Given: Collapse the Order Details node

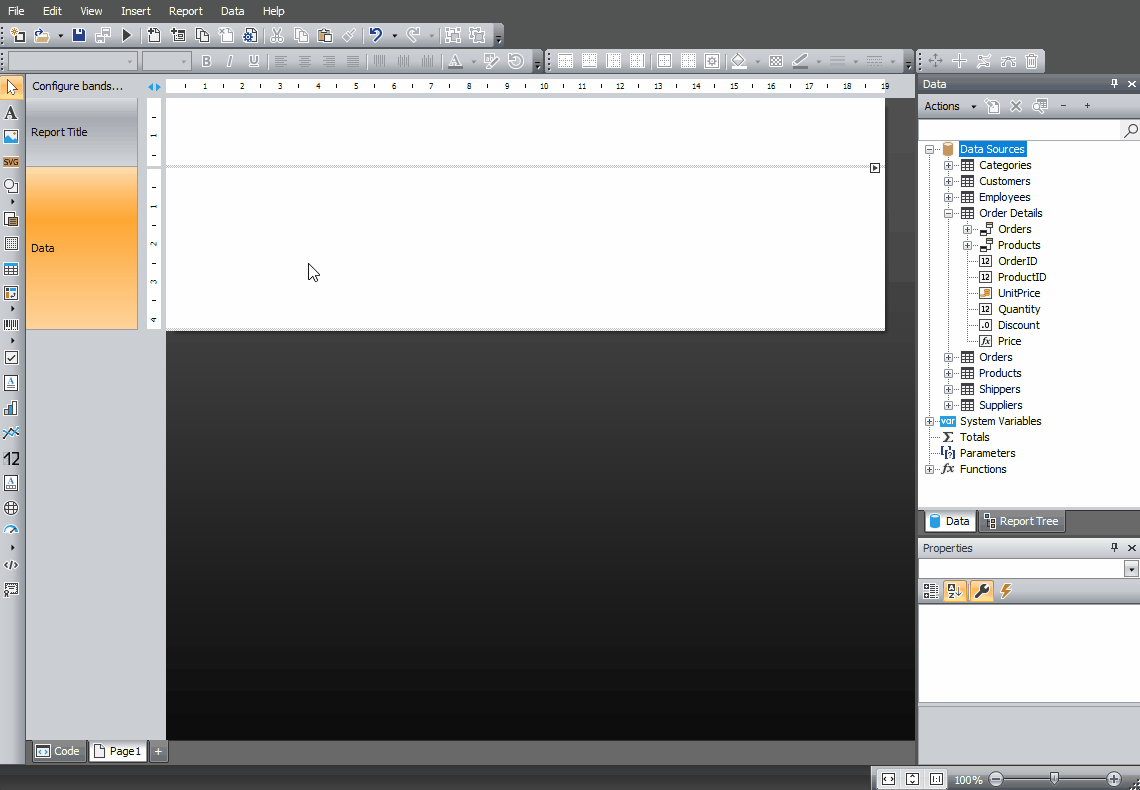Looking at the screenshot, I should pyautogui.click(x=949, y=213).
